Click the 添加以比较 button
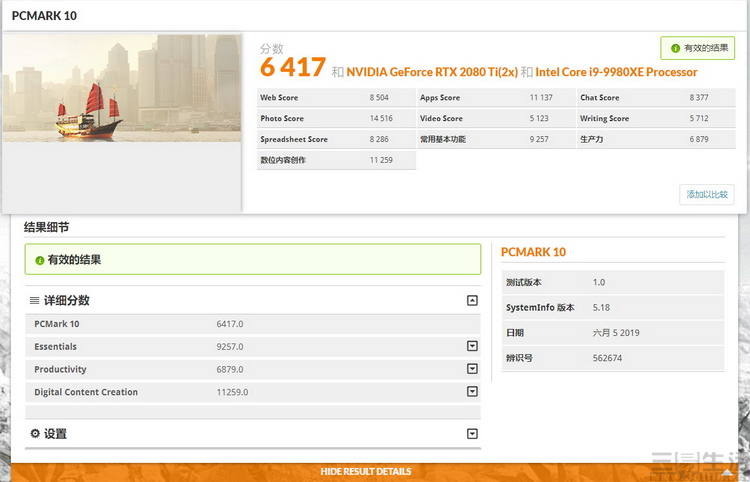750x482 pixels. click(706, 194)
